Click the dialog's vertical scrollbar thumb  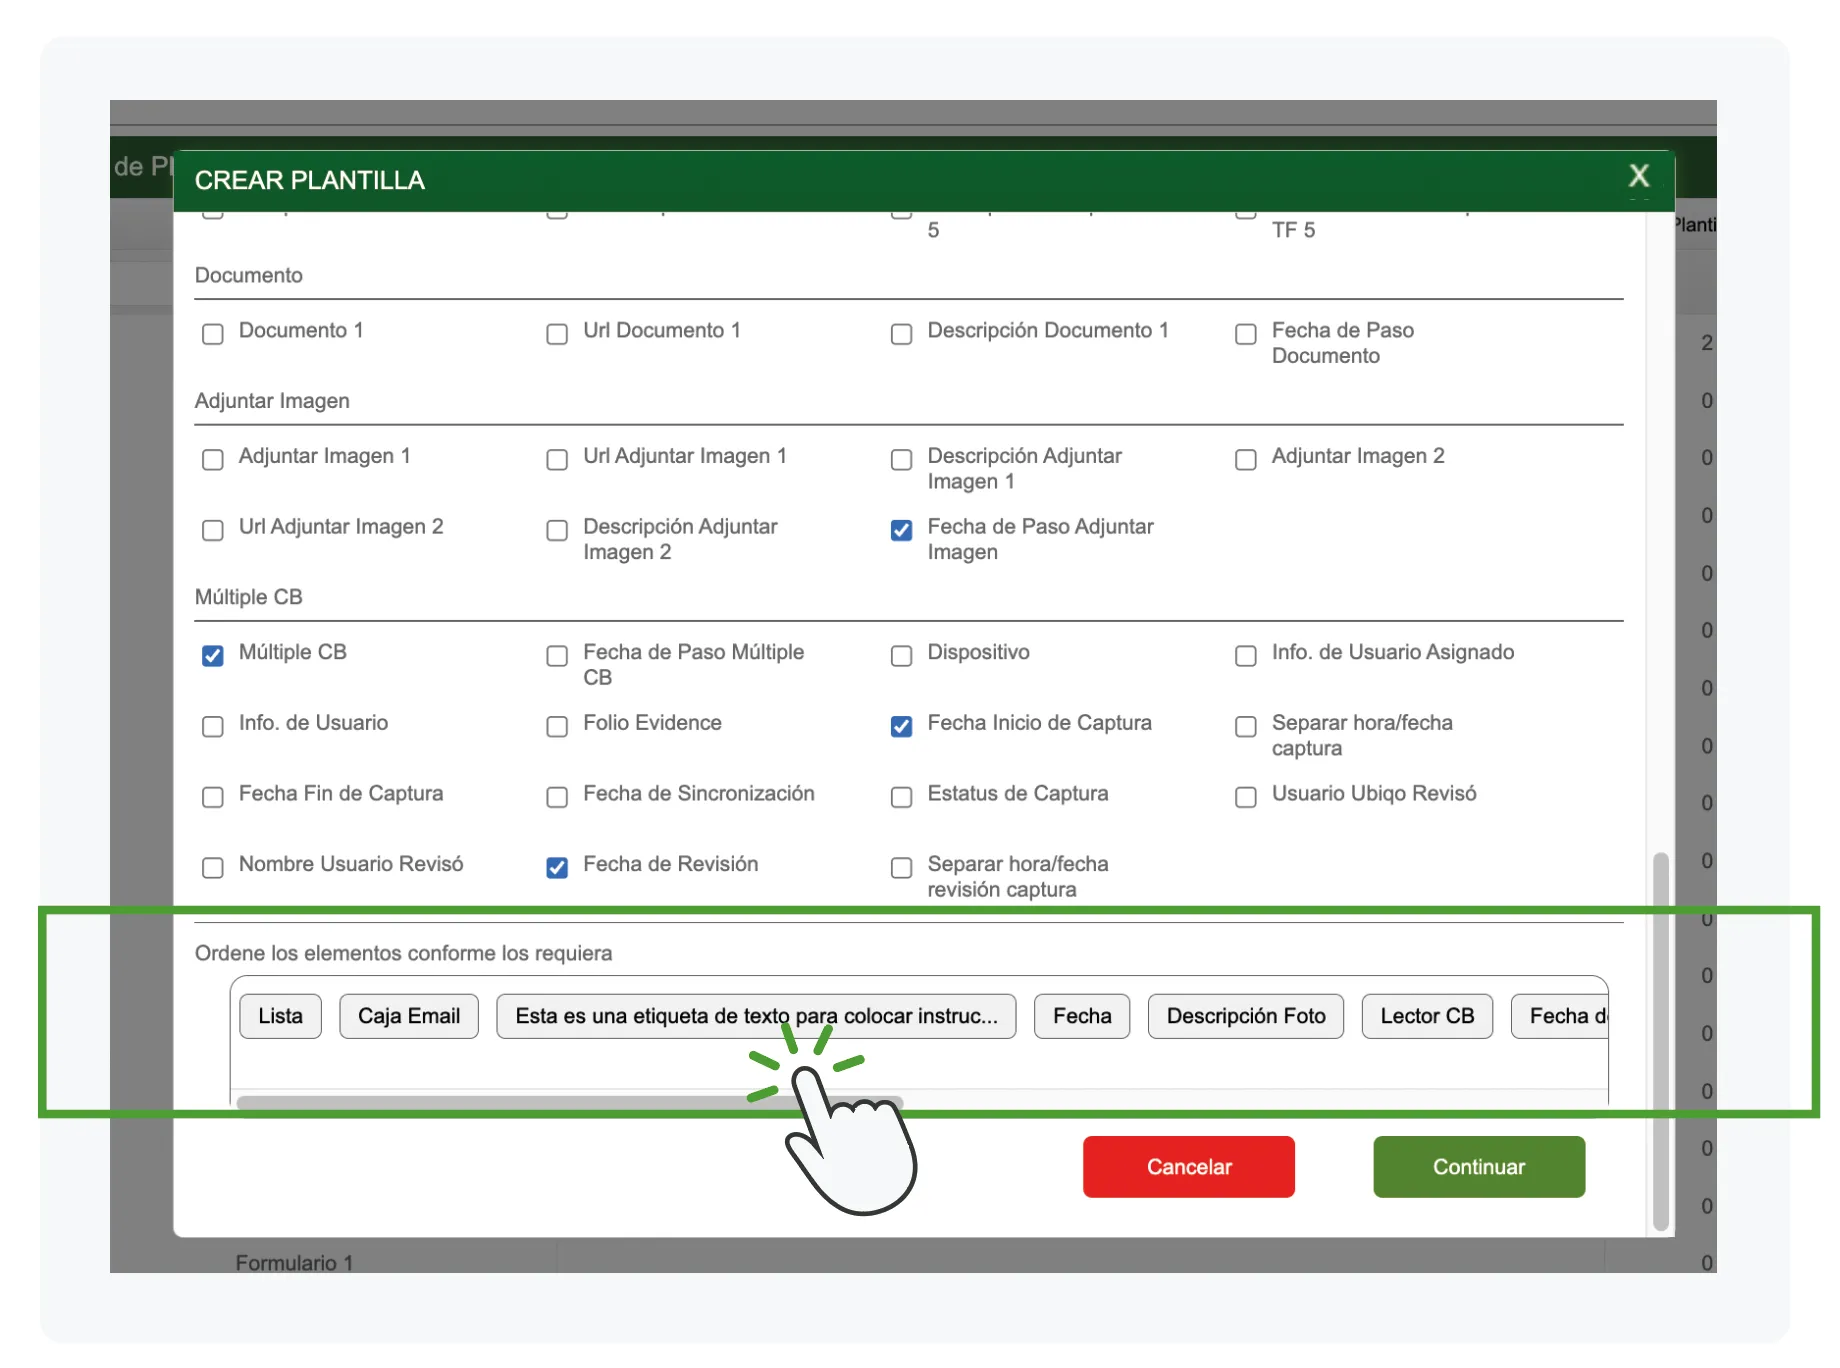tap(1661, 1040)
